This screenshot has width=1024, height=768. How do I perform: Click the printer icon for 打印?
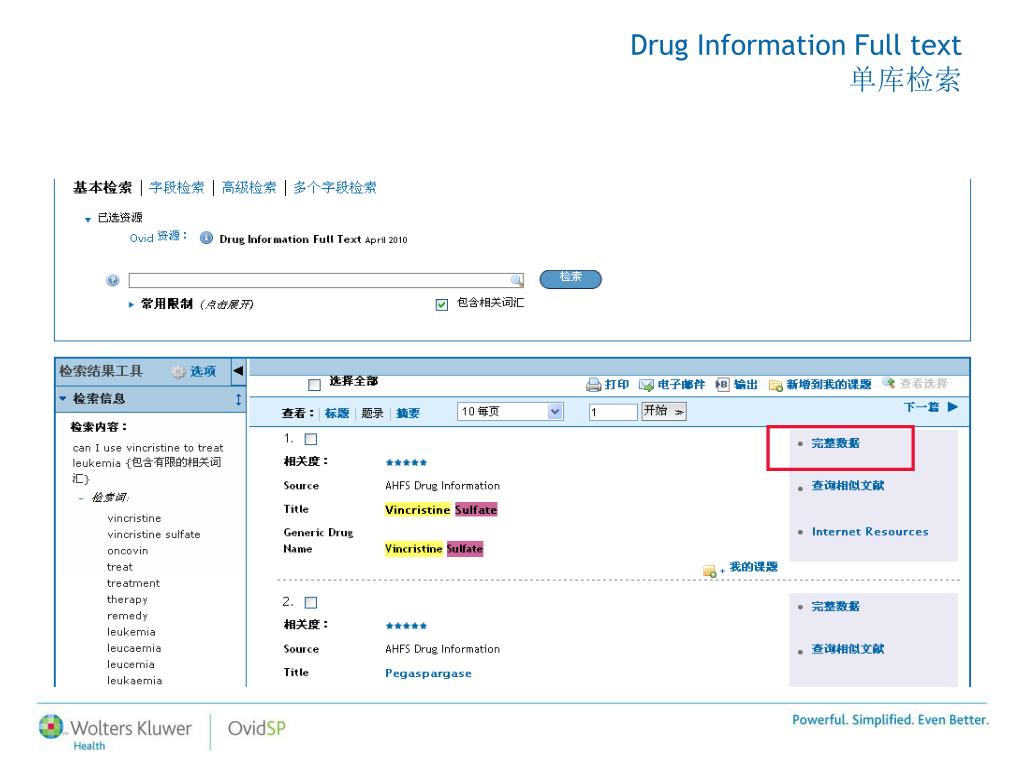point(594,385)
